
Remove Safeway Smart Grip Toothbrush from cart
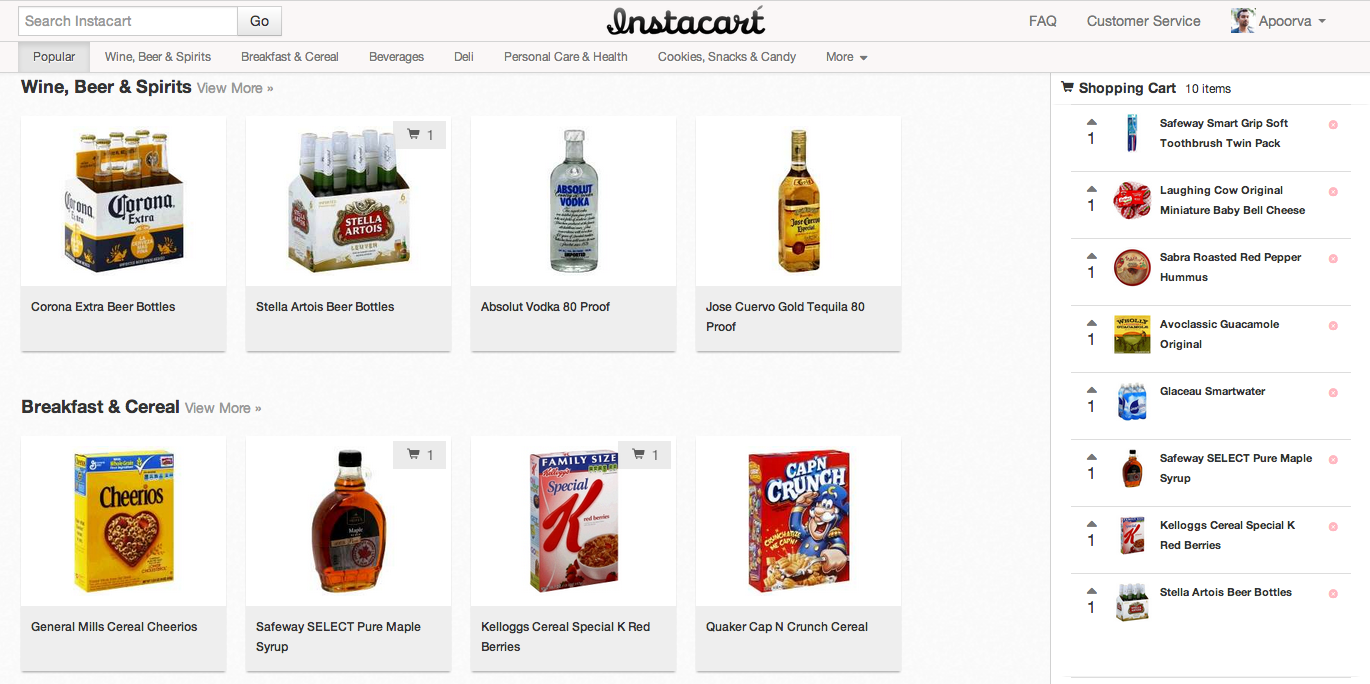[x=1333, y=125]
